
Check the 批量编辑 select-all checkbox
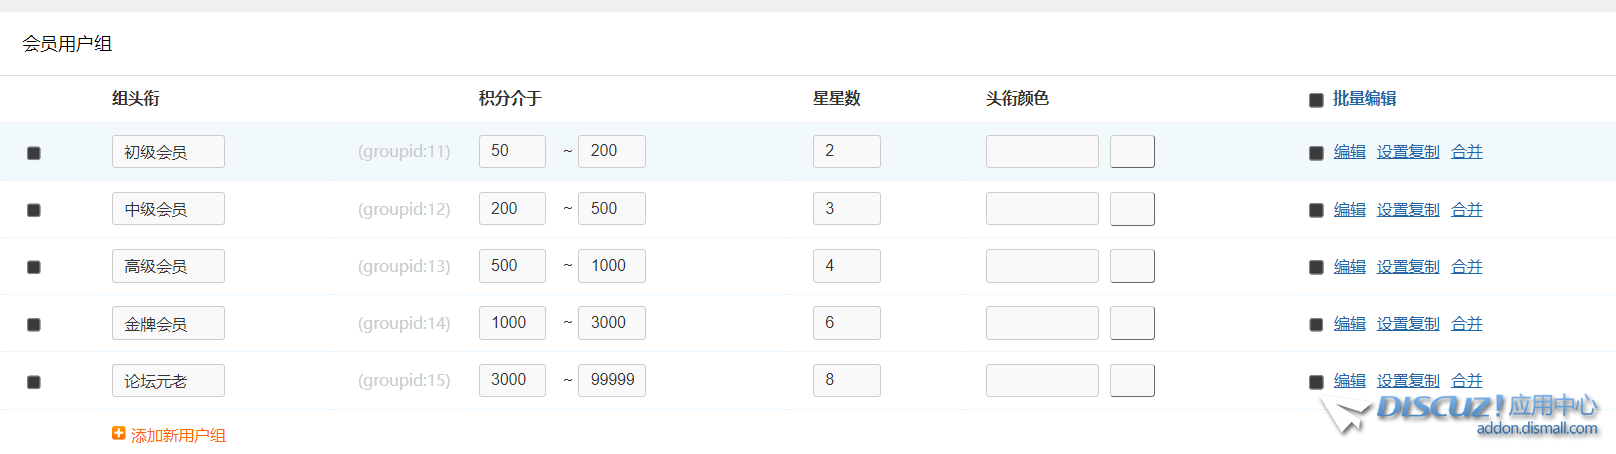1316,100
